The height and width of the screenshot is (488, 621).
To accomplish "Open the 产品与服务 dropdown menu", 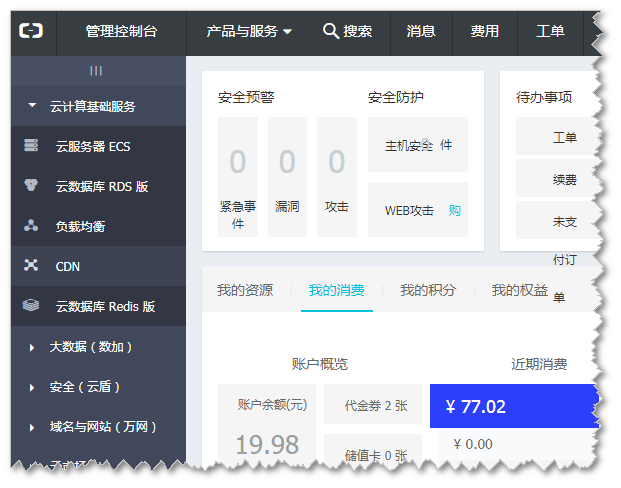I will 249,32.
